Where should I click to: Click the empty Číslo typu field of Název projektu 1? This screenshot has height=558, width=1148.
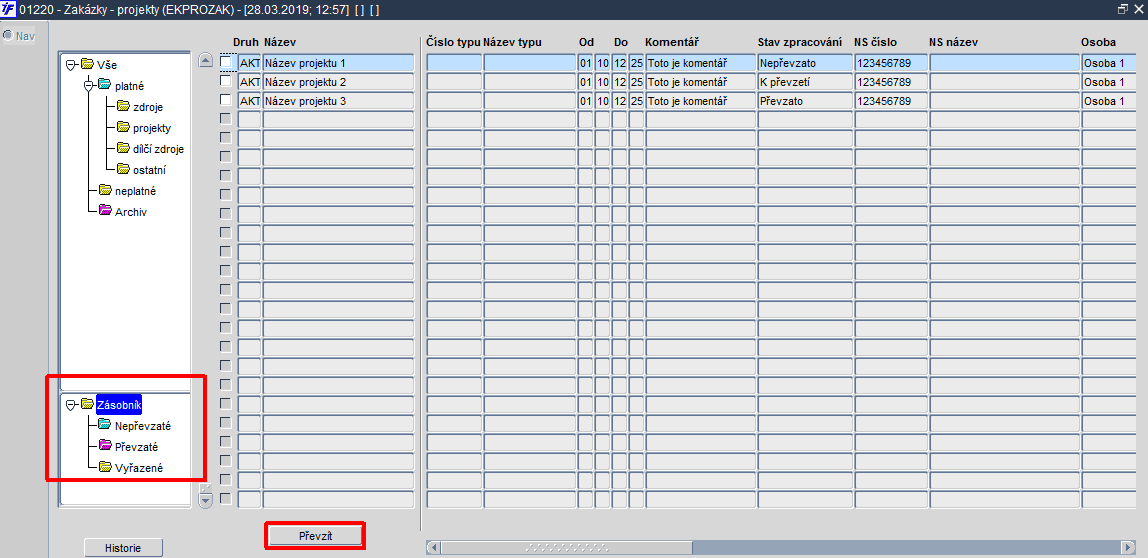point(454,63)
